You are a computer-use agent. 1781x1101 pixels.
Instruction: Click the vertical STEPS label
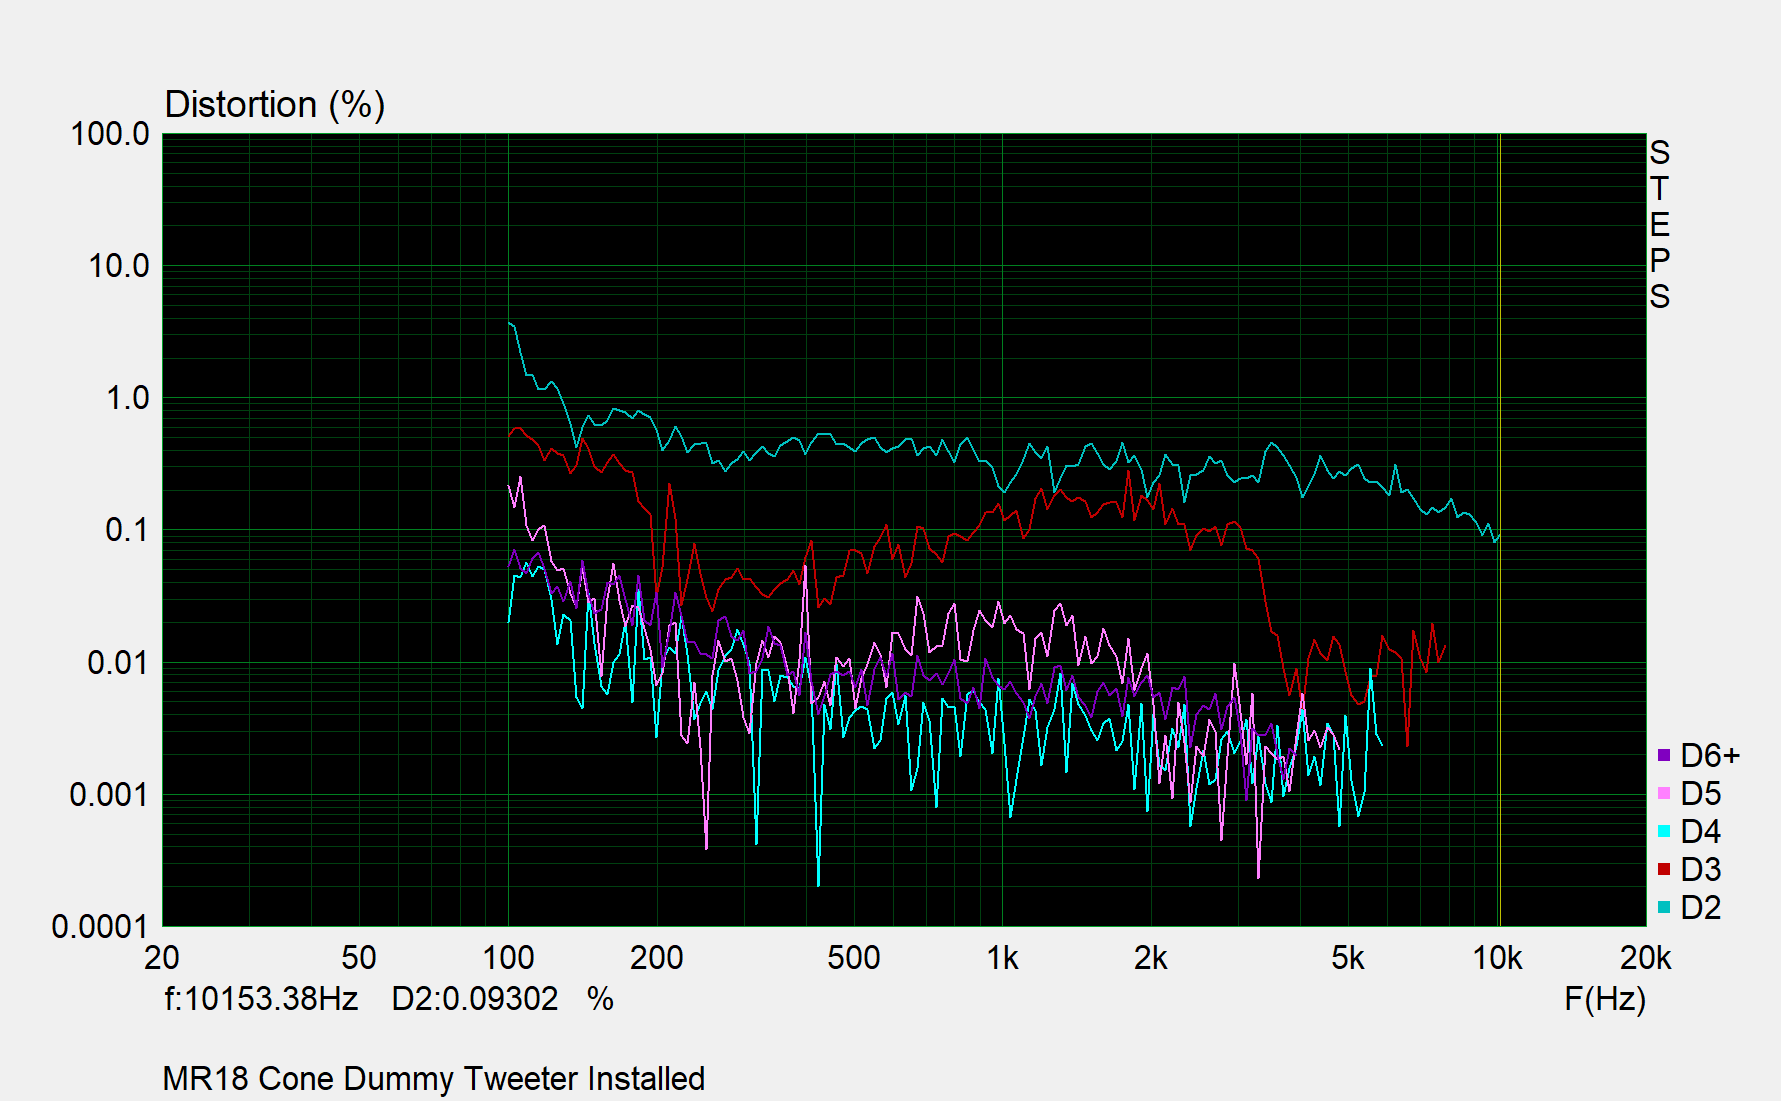[1660, 224]
